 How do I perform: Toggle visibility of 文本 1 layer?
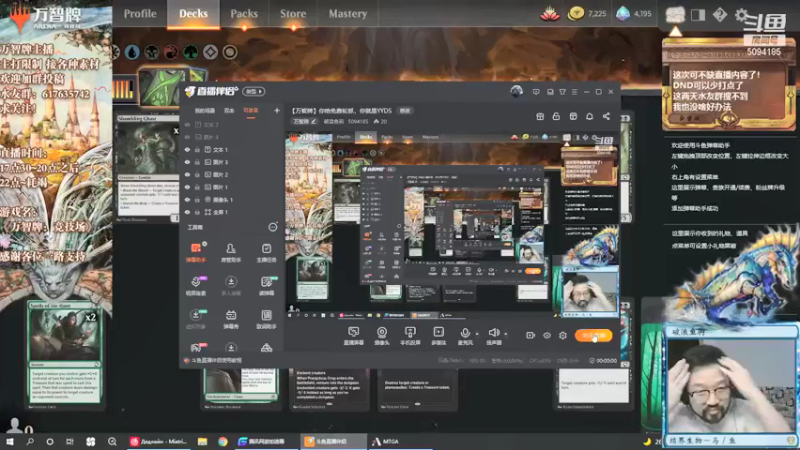click(x=187, y=149)
